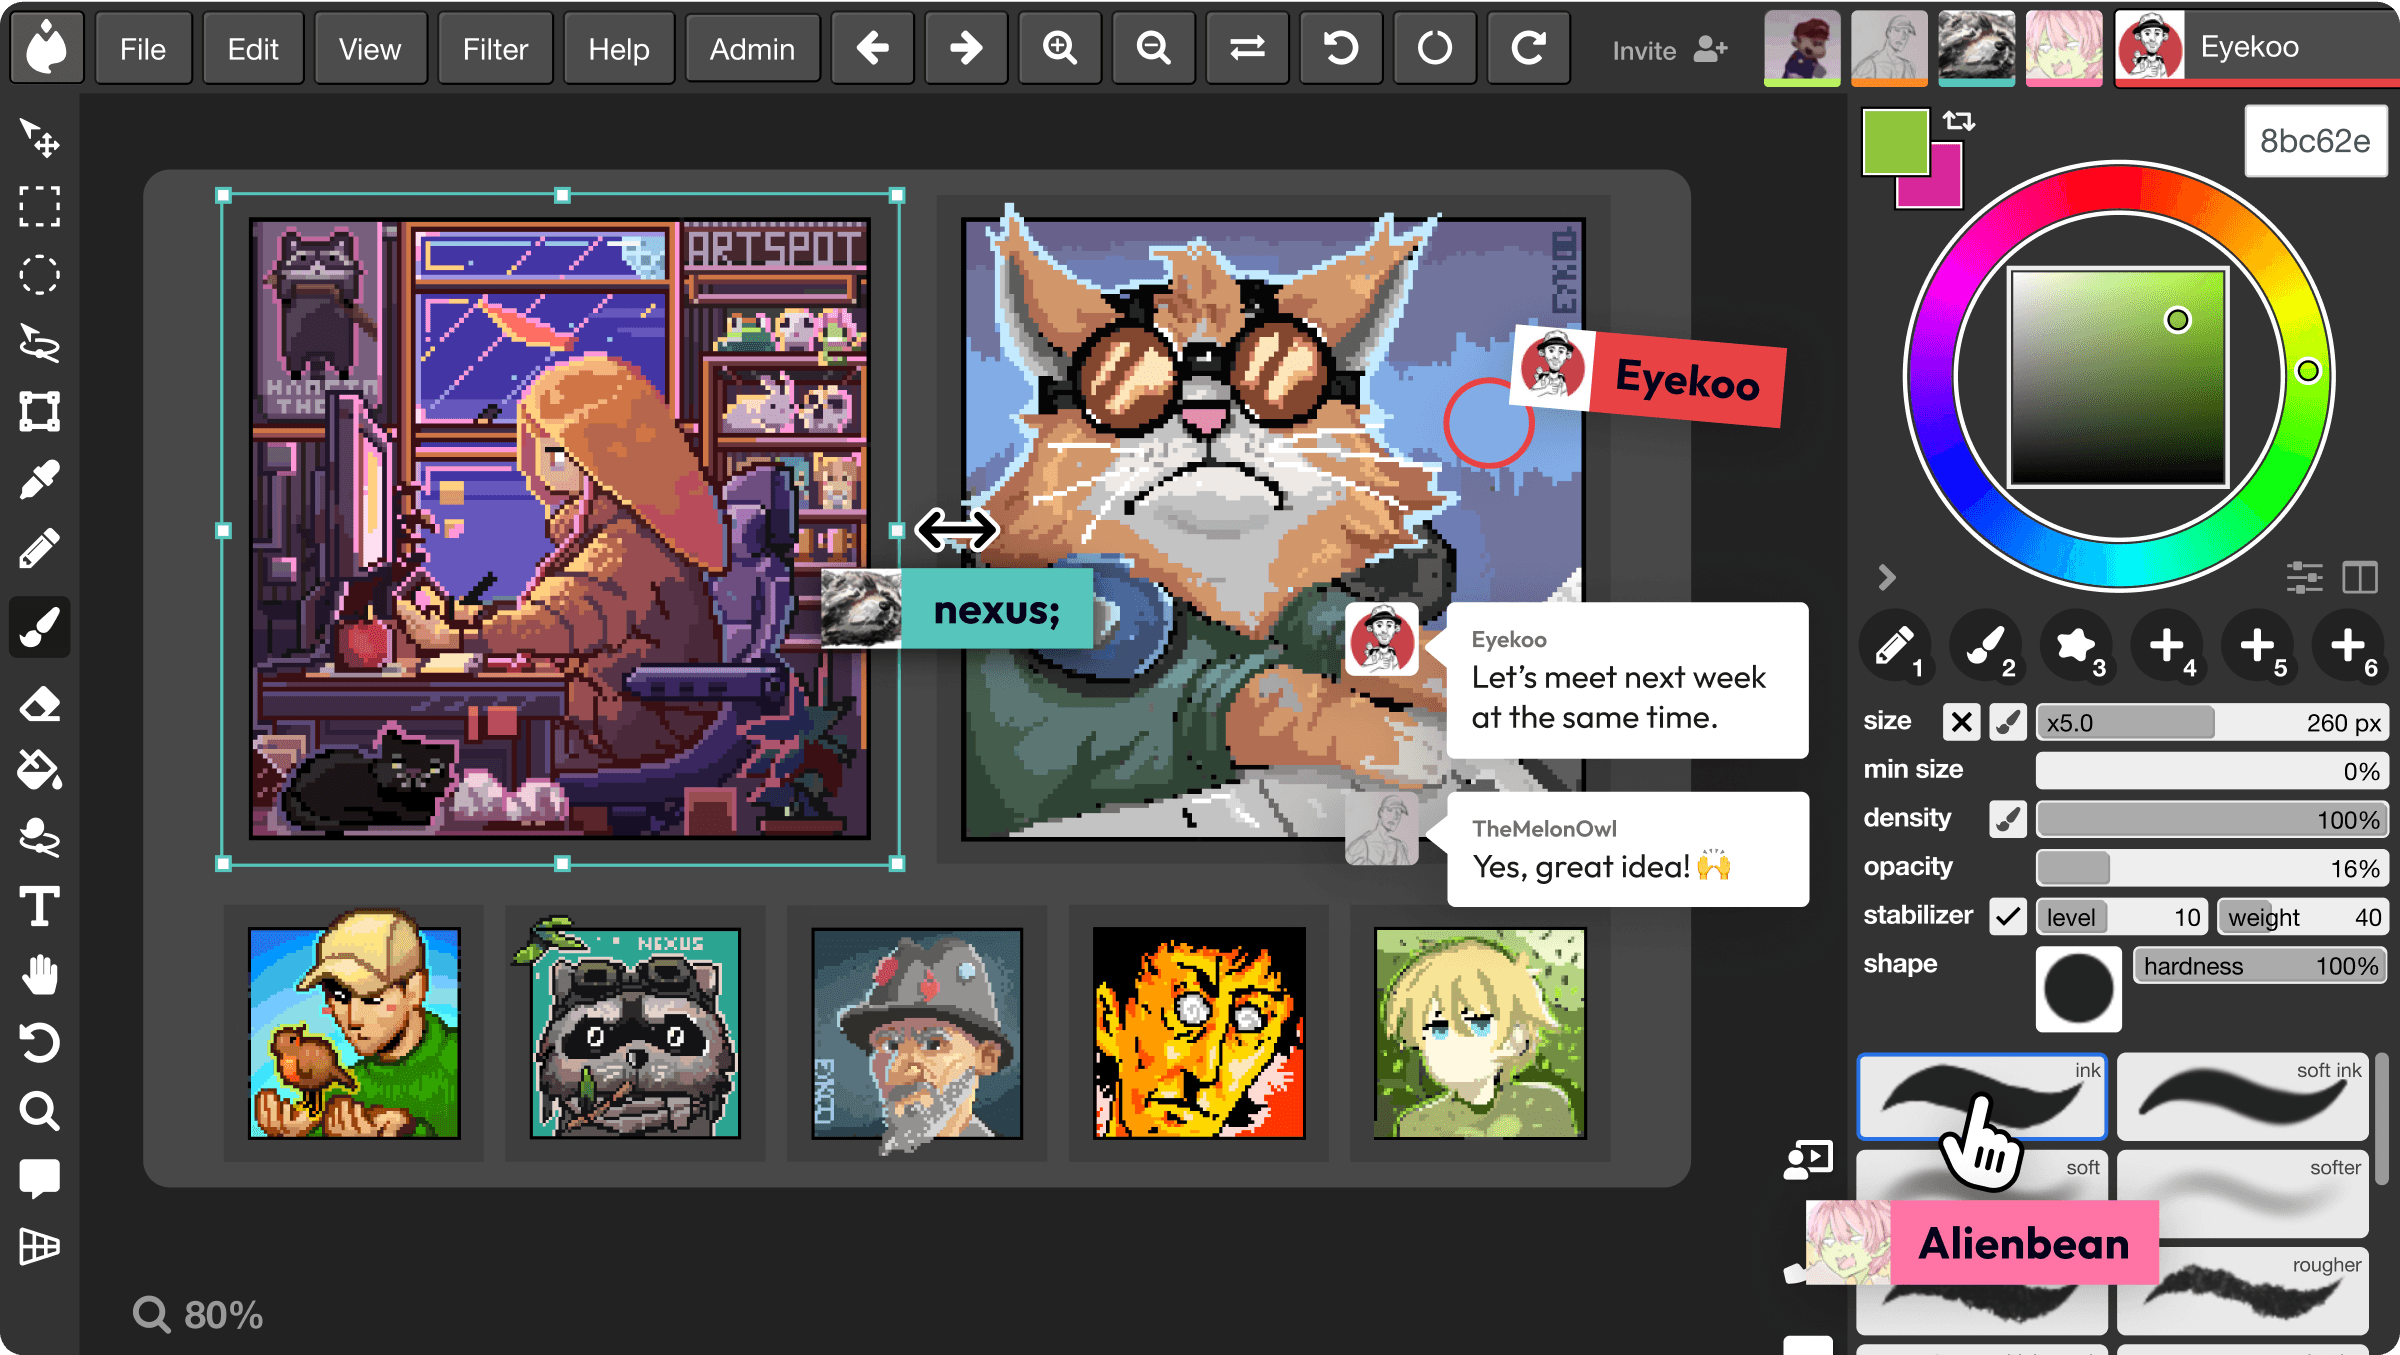Open the advanced sliders settings panel
Screen dimensions: 2400x1355
tap(2305, 577)
